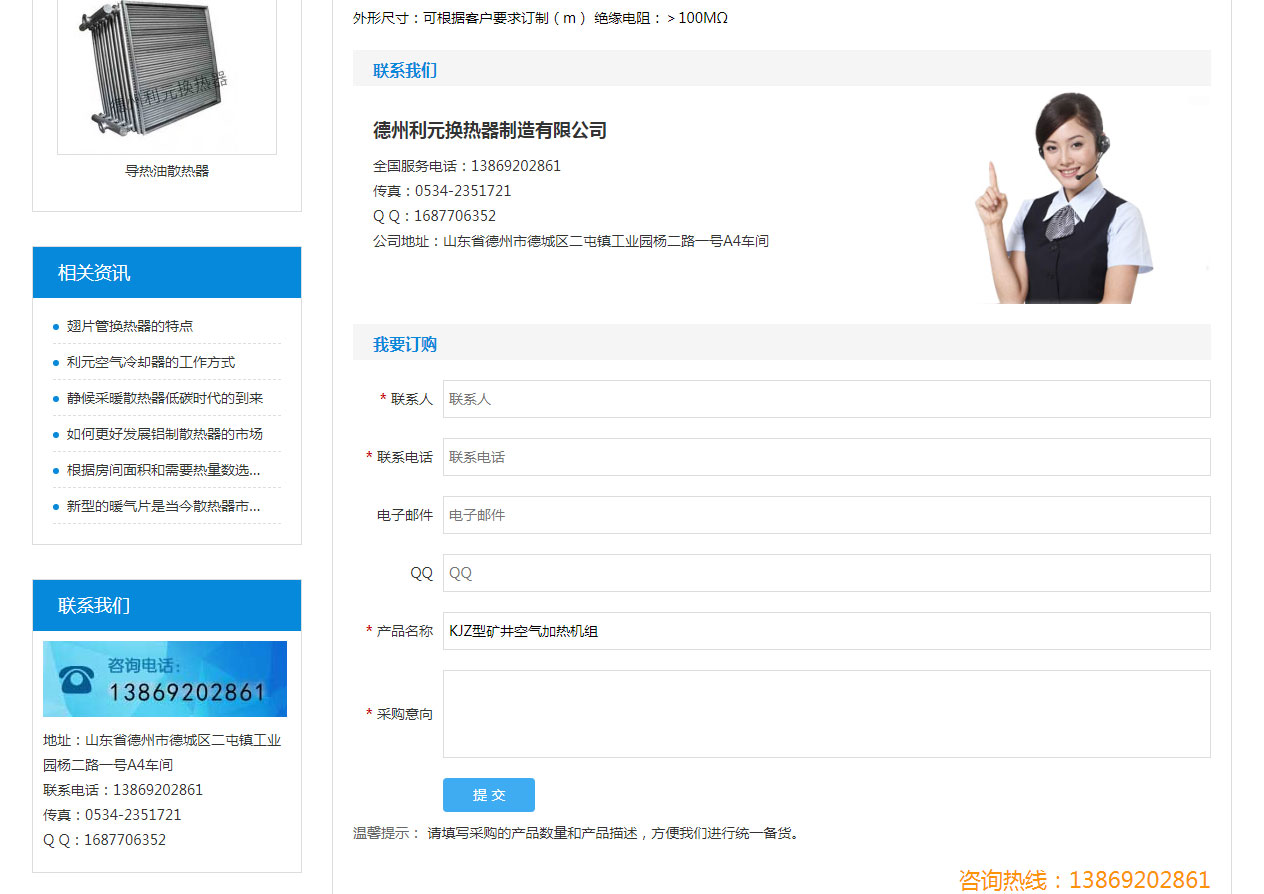Open article 静候采暖散热器低碳时代的到来

(165, 398)
